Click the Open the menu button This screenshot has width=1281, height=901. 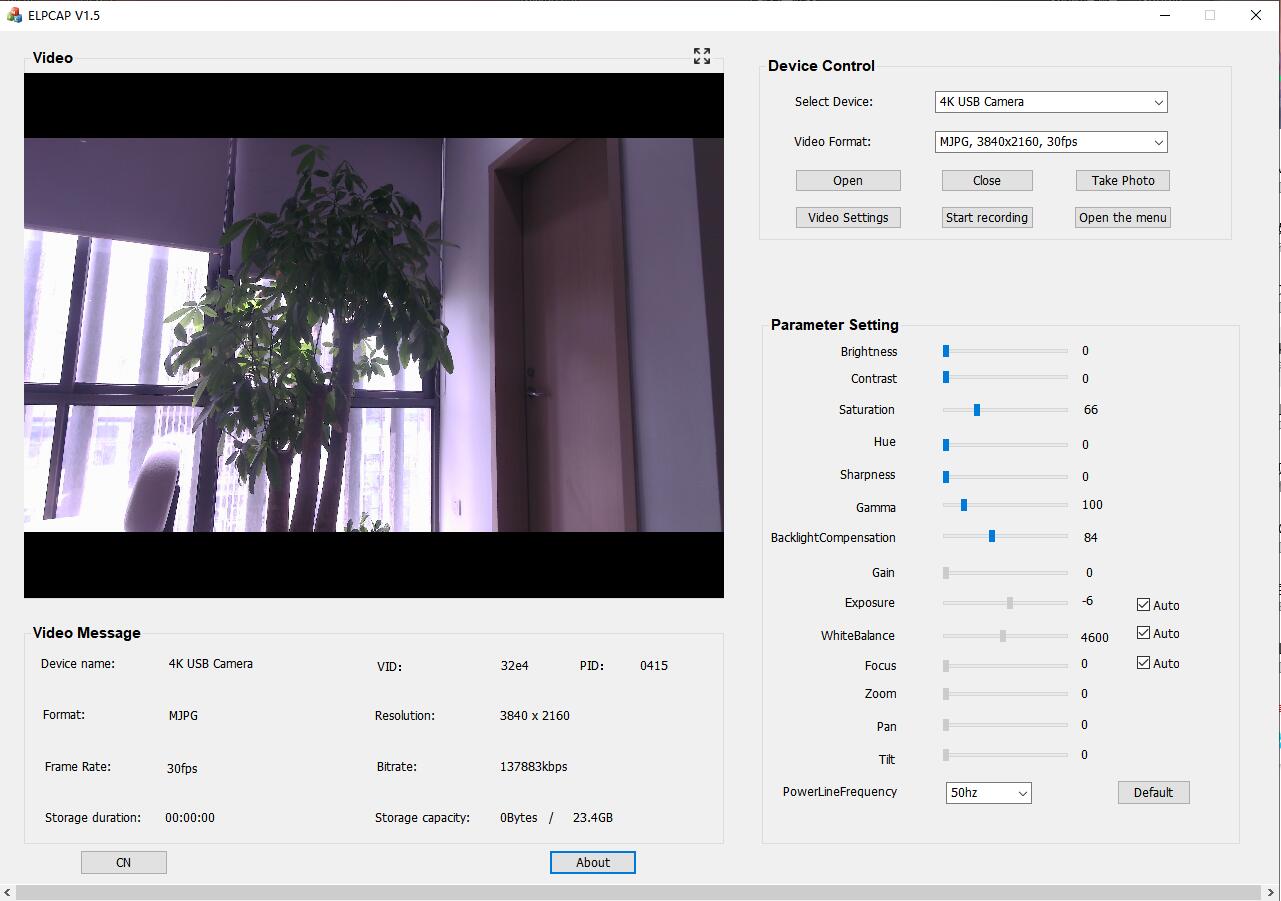[1123, 218]
